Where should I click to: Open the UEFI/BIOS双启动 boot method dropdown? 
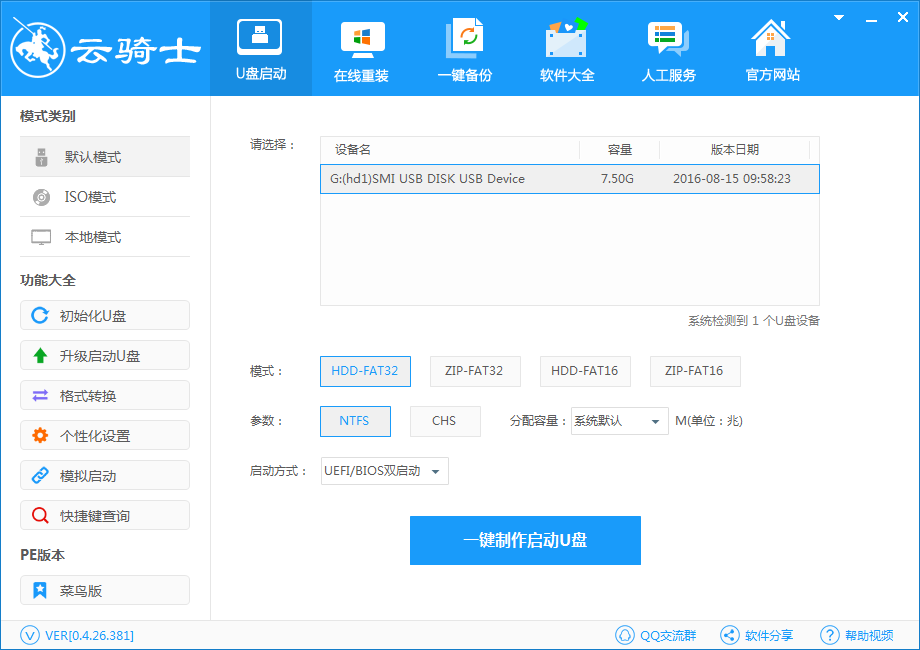(x=384, y=471)
